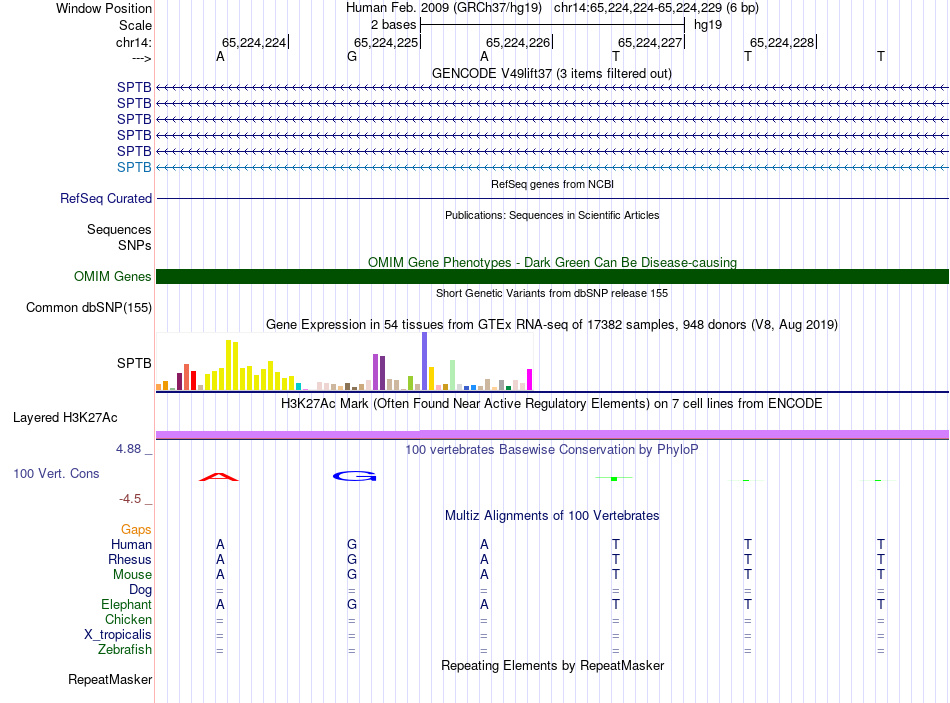This screenshot has width=950, height=703.
Task: Click the 2 bases scale bar label
Action: [393, 25]
